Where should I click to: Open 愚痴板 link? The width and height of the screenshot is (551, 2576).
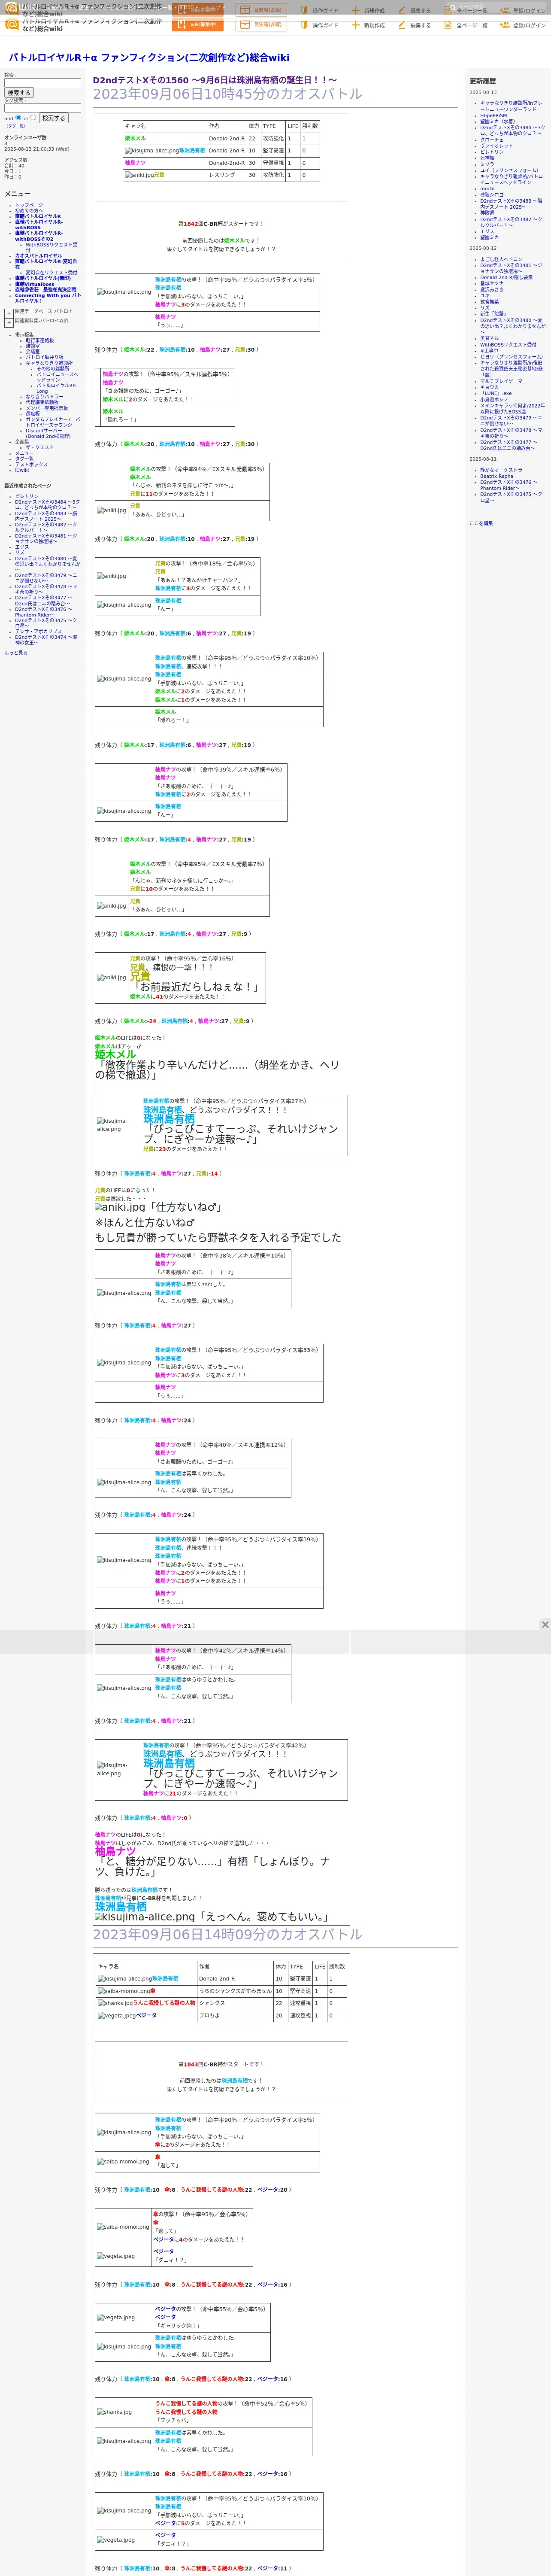coord(33,414)
